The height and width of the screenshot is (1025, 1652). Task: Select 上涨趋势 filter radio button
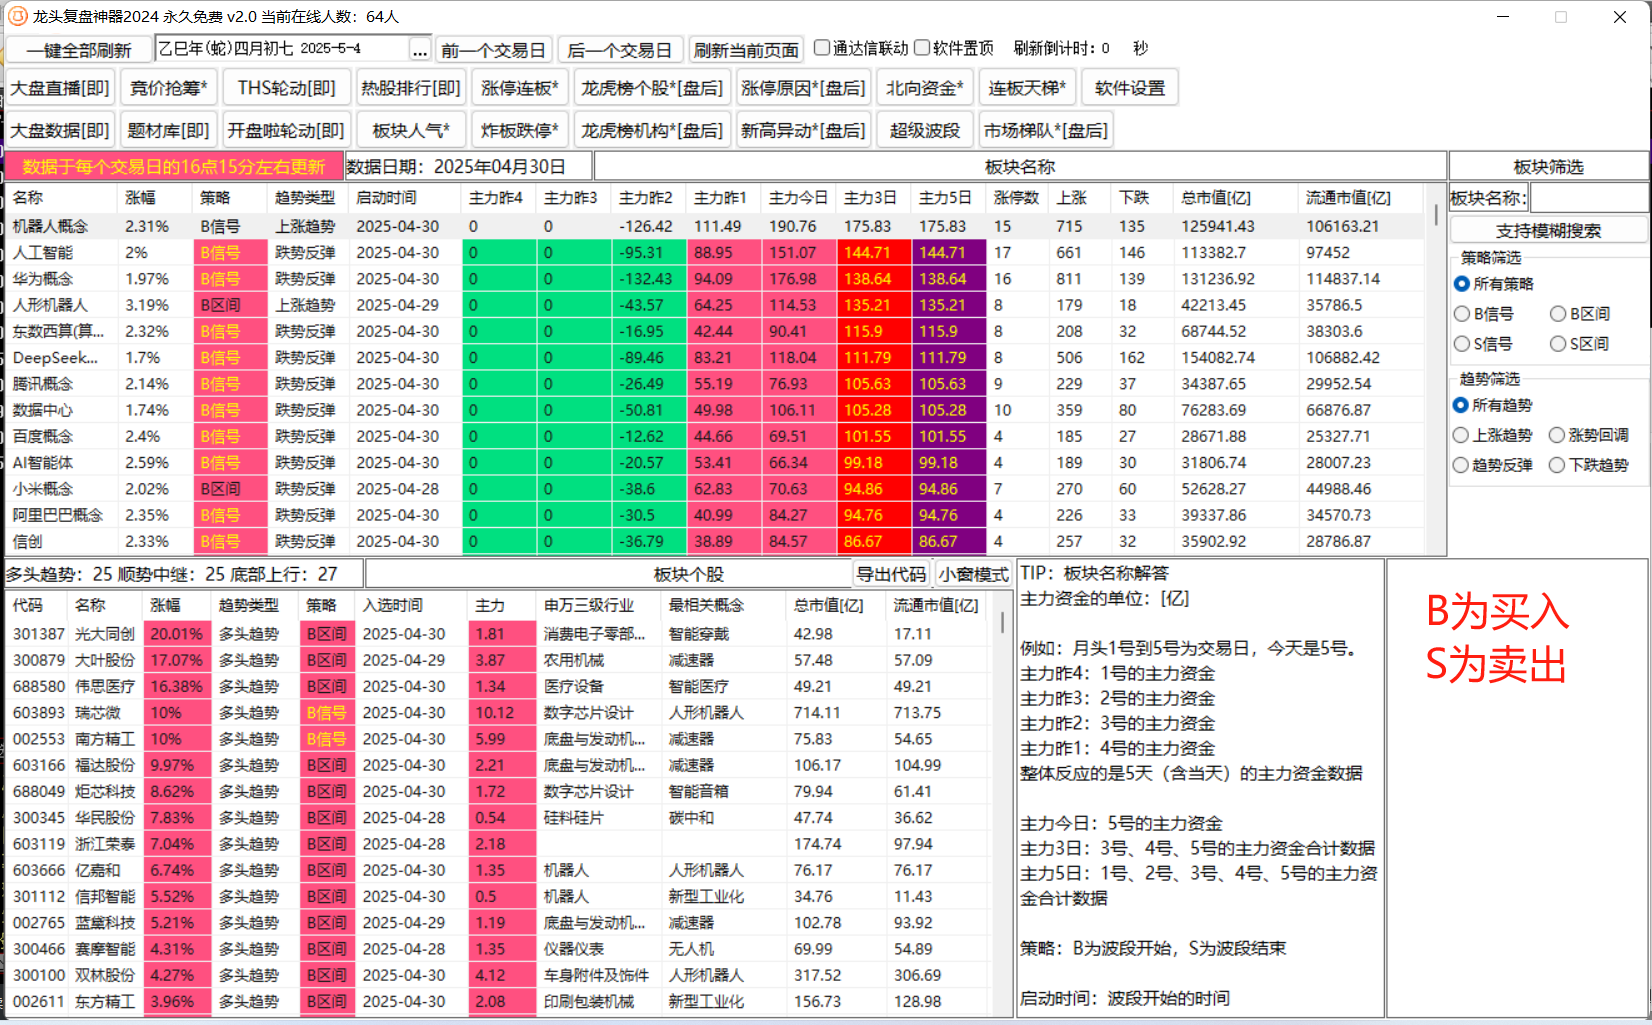point(1461,435)
